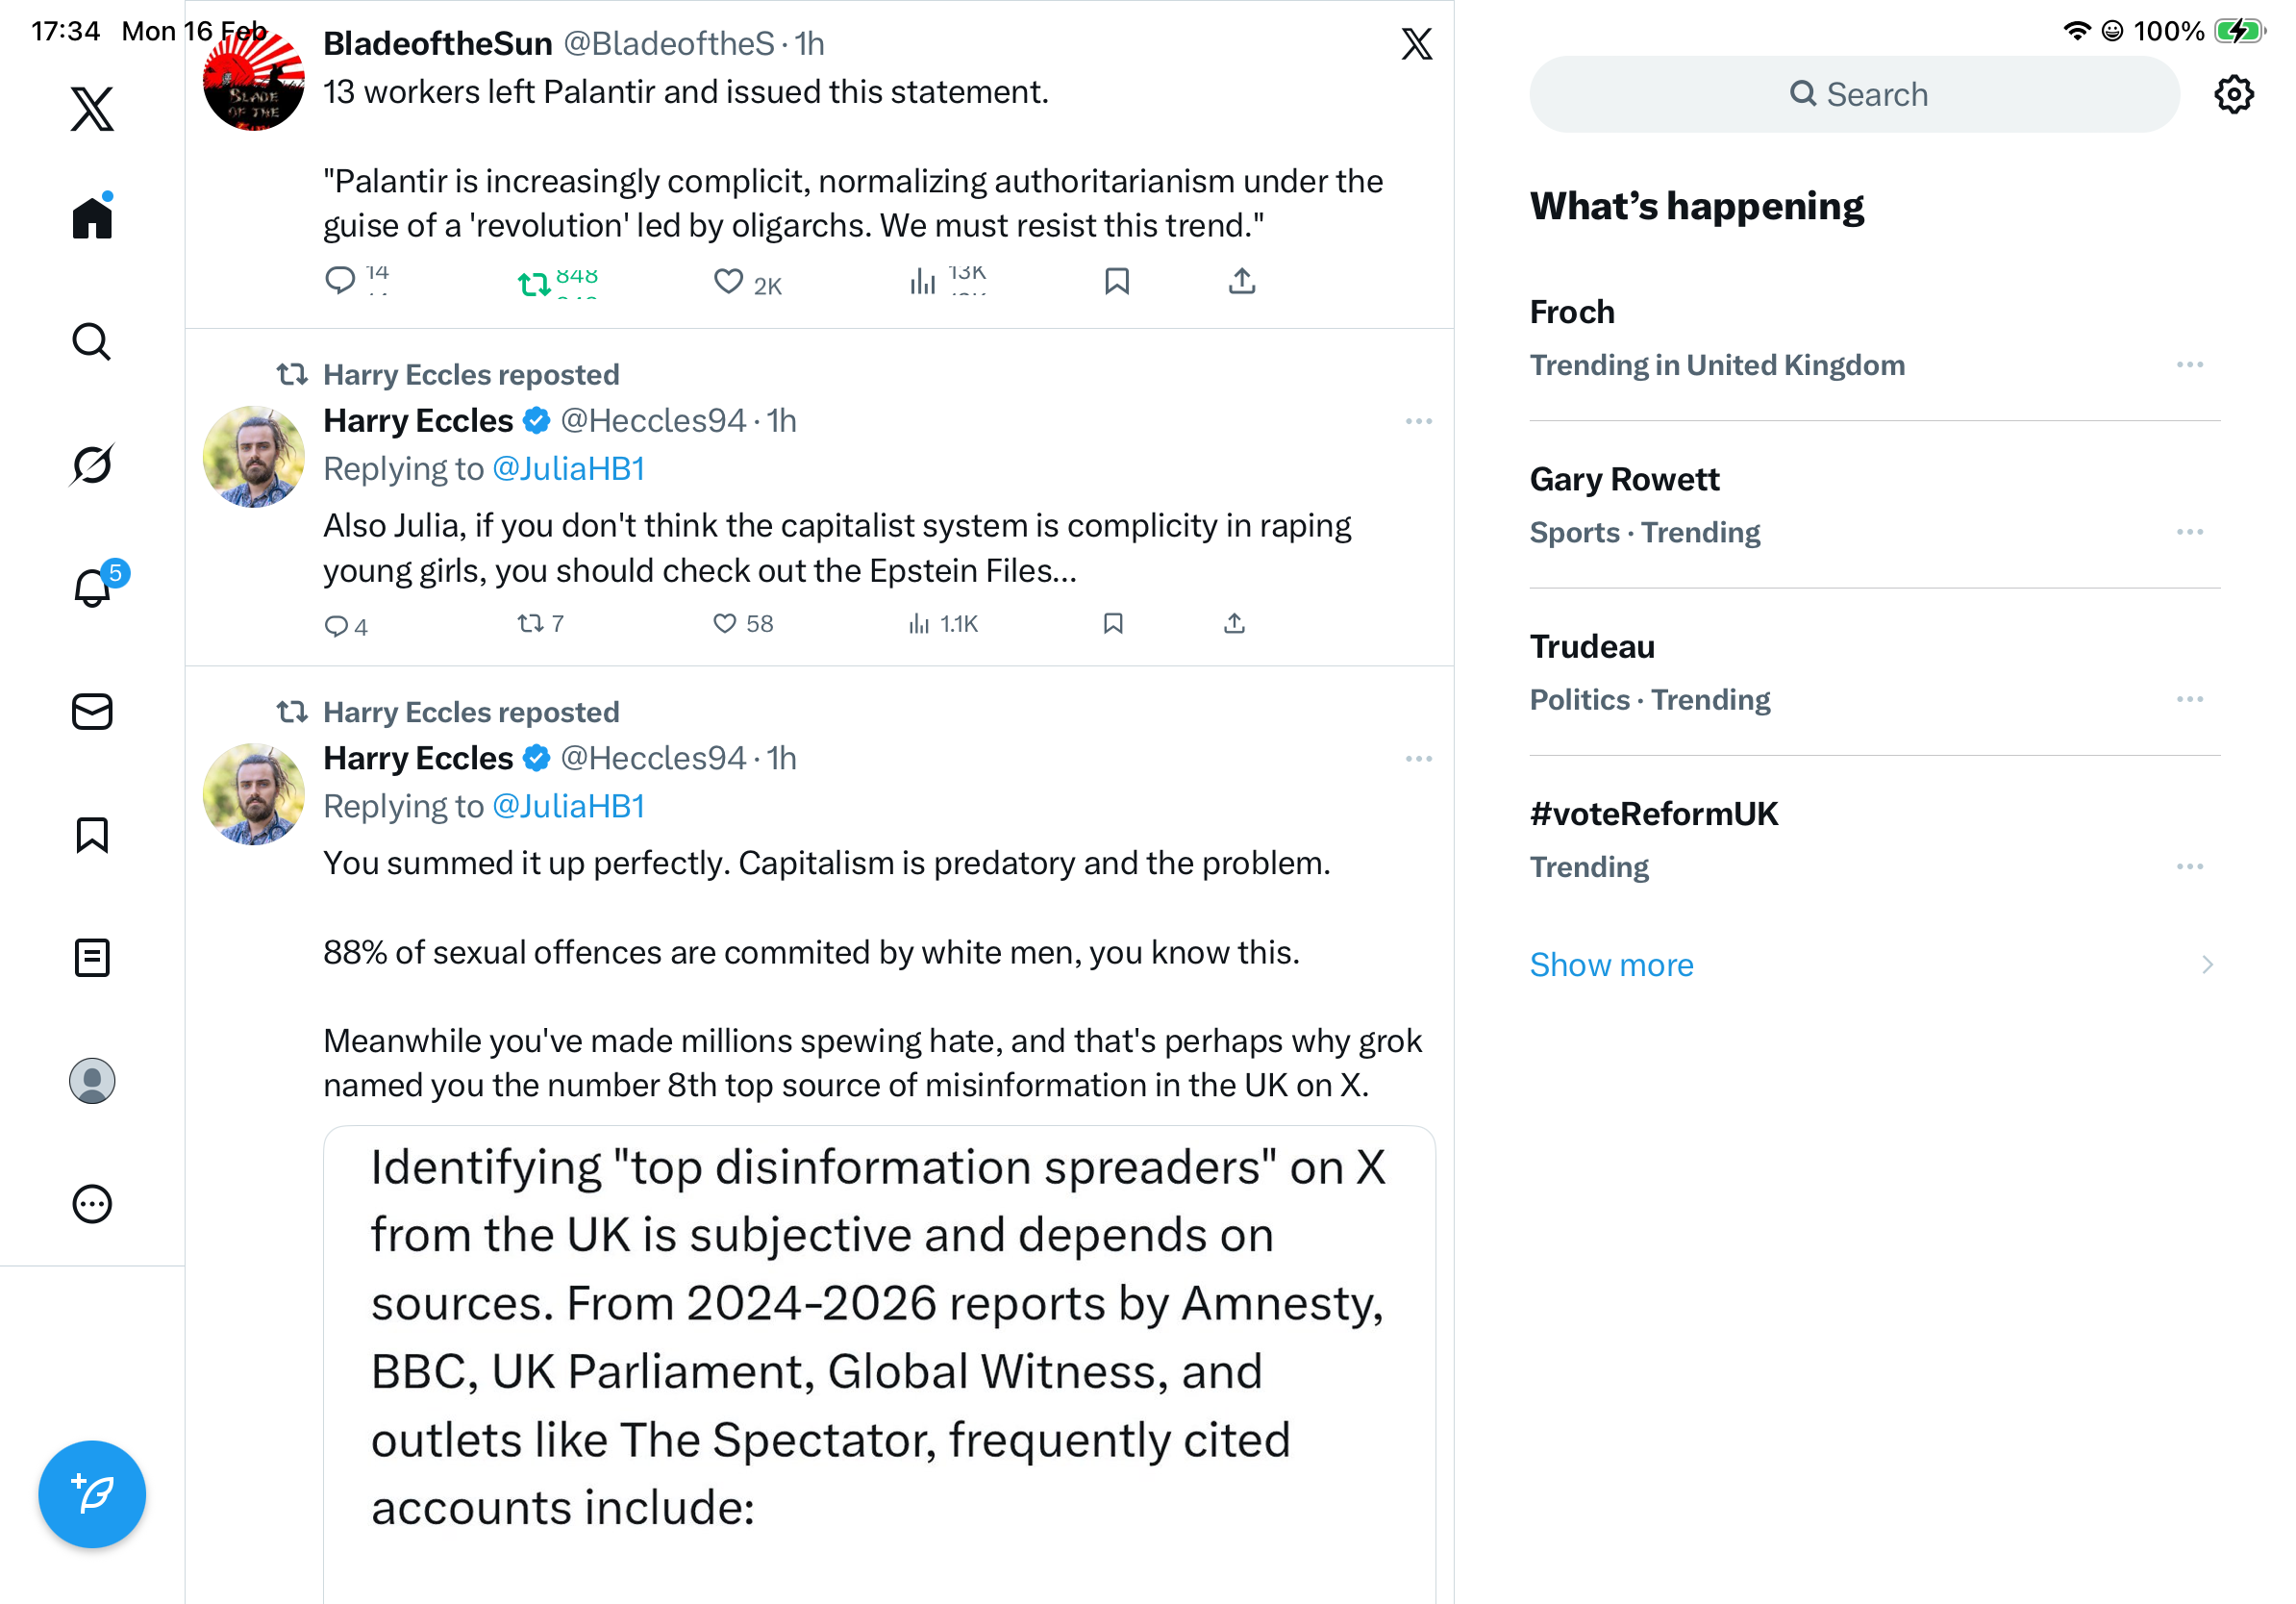2296x1604 pixels.
Task: Open the #voteReformUK trending topic
Action: tap(1654, 814)
